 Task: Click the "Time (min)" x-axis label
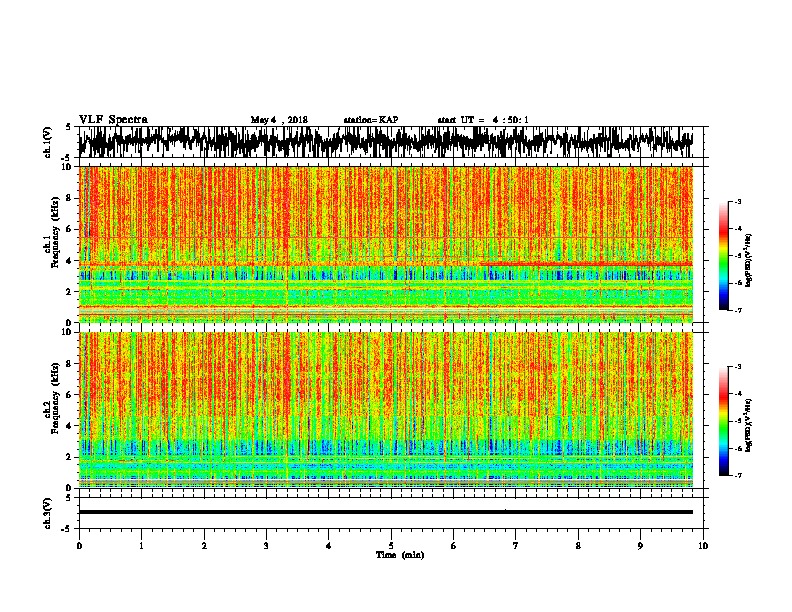point(400,555)
